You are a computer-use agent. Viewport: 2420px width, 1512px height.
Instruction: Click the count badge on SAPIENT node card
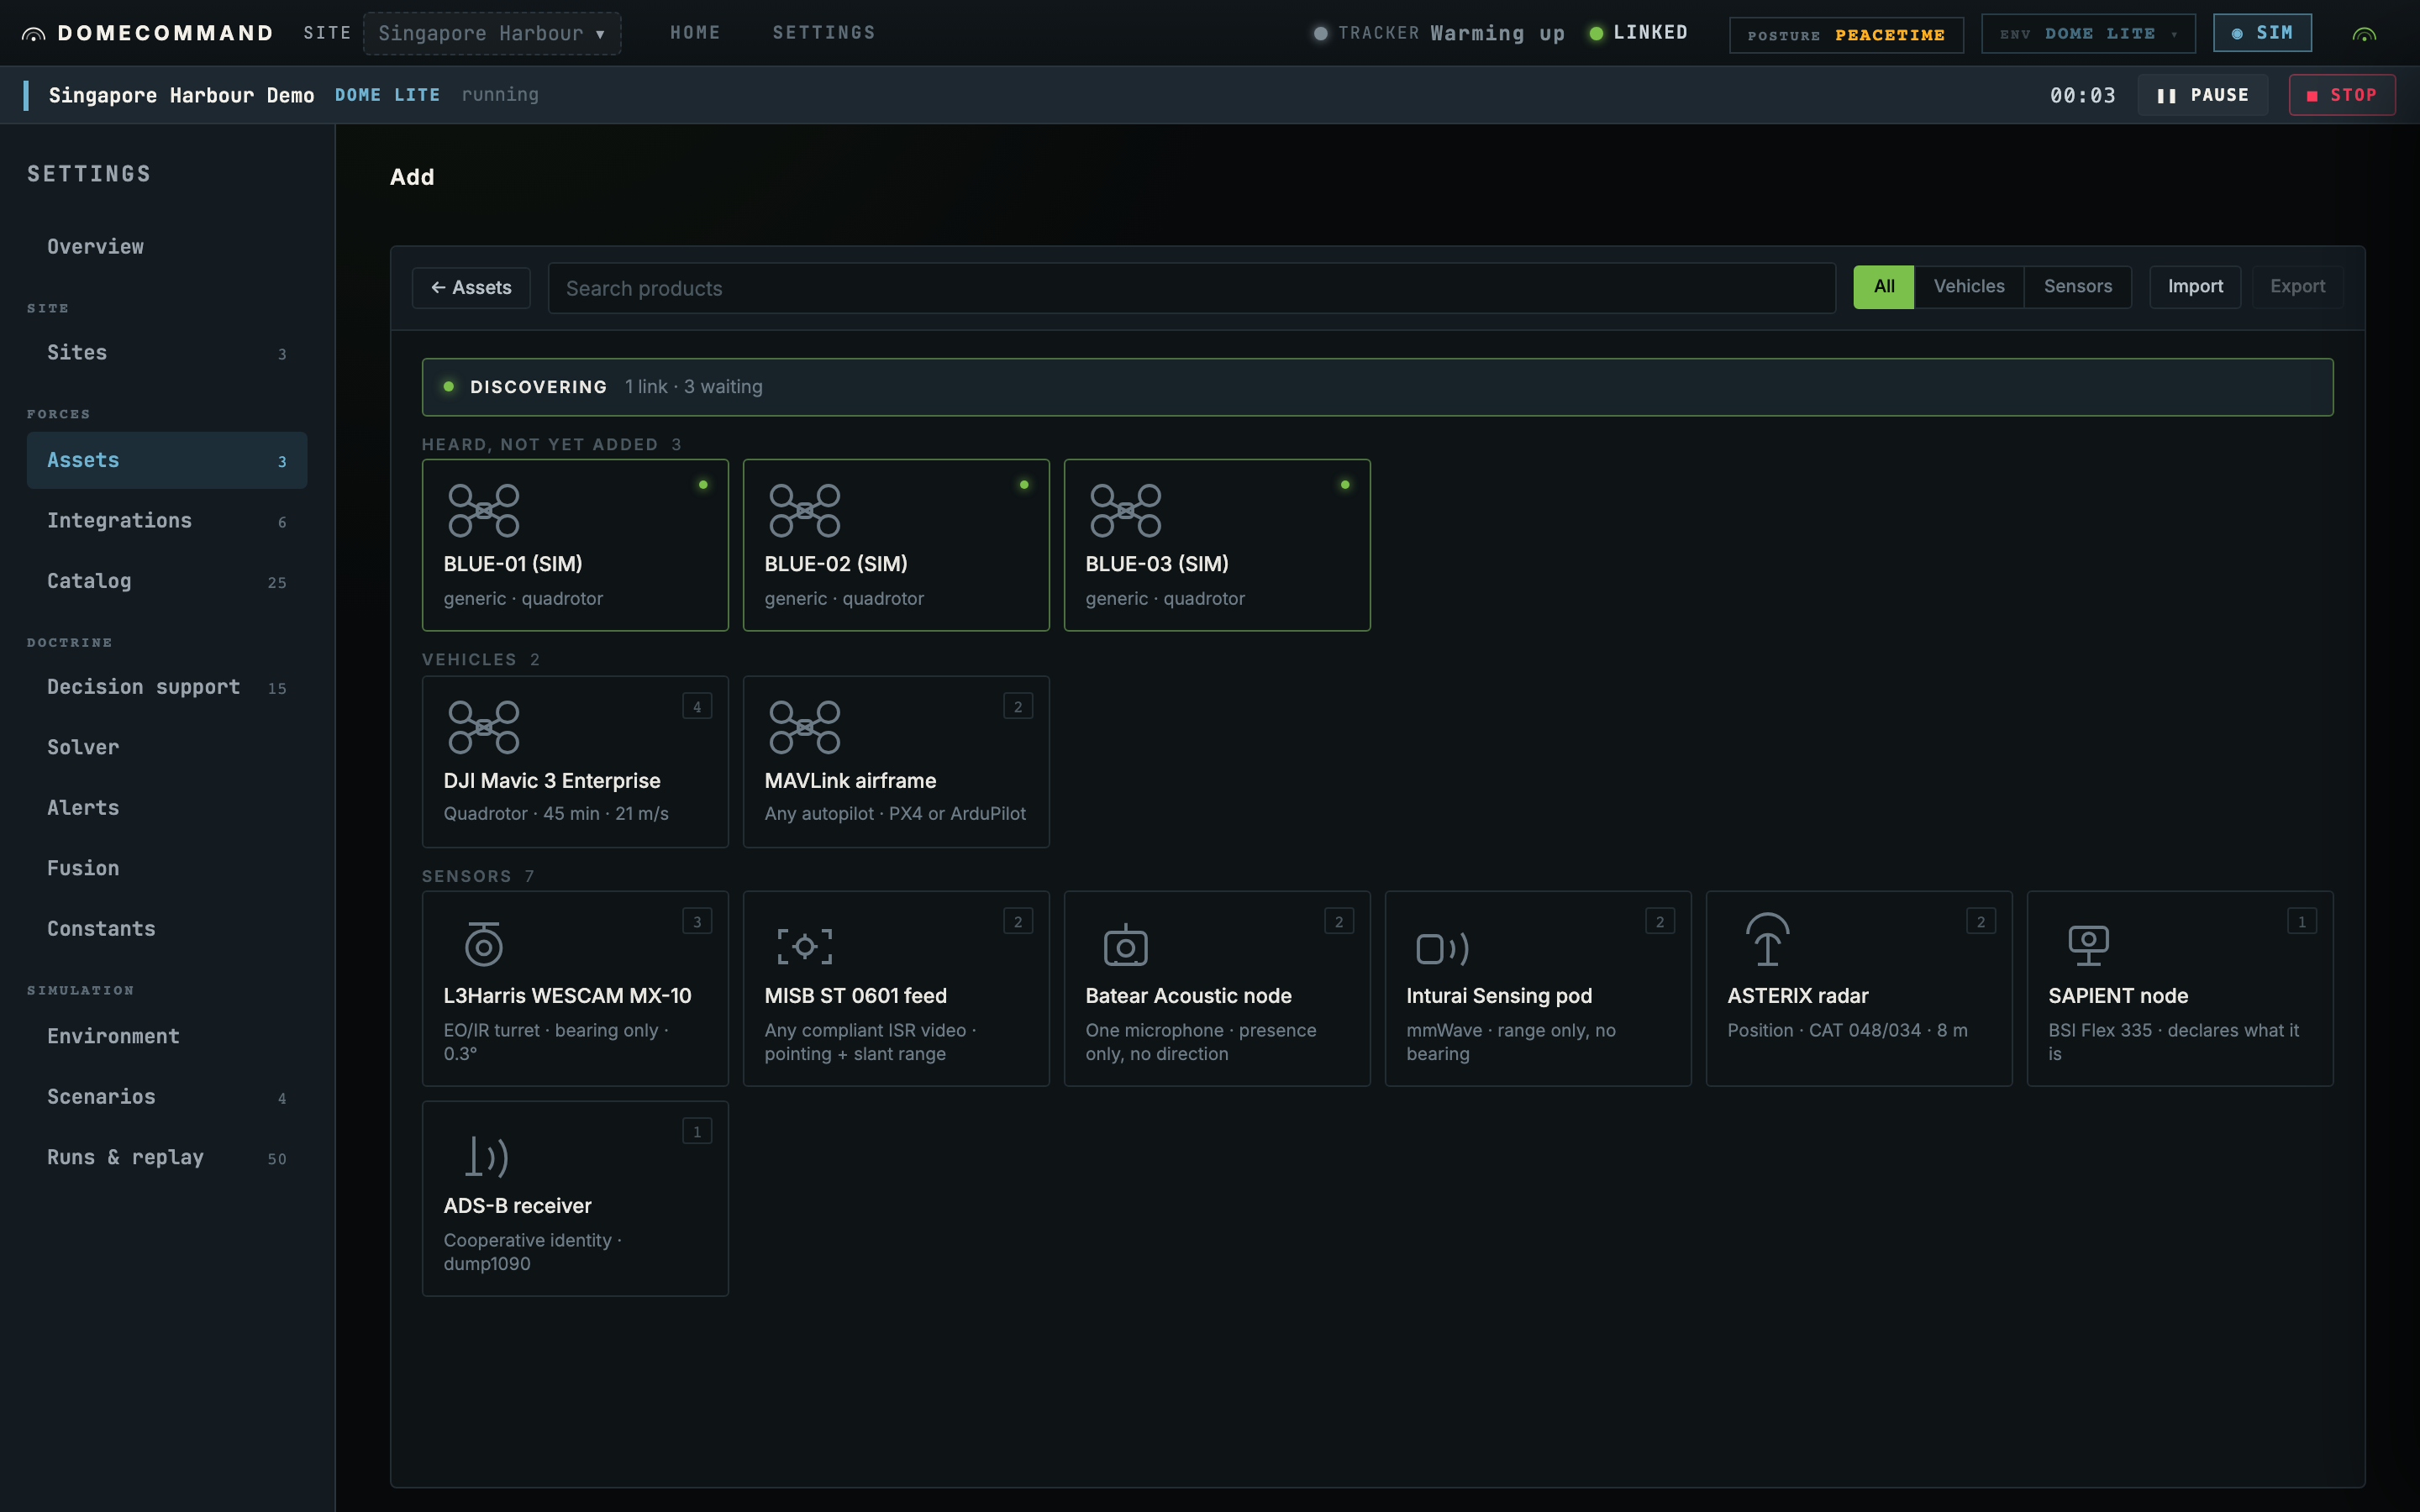(2302, 921)
